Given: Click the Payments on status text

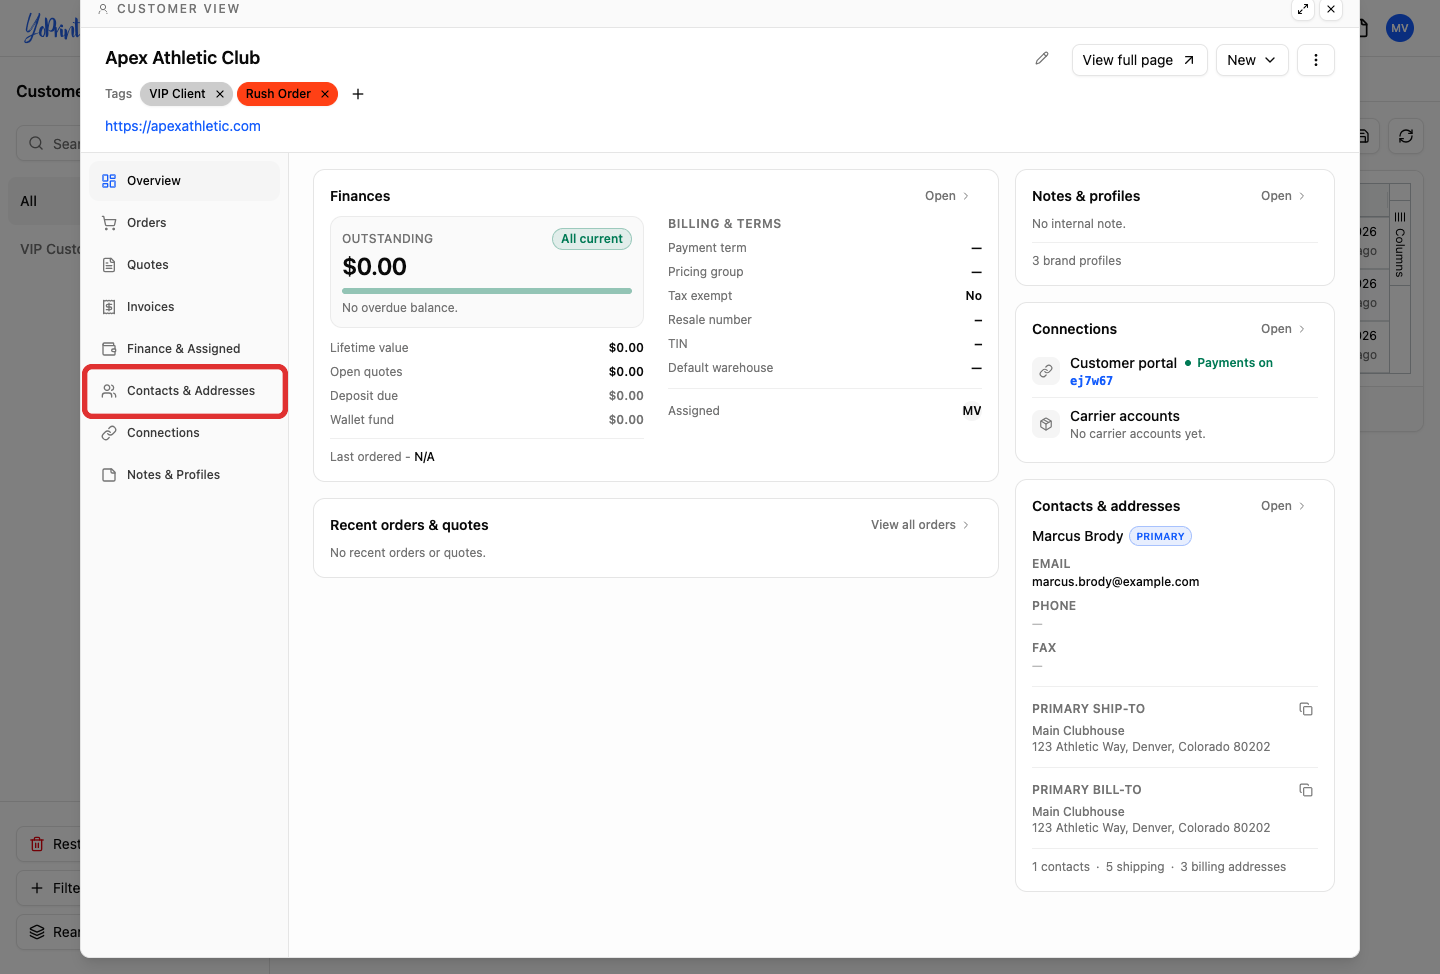Looking at the screenshot, I should coord(1235,363).
